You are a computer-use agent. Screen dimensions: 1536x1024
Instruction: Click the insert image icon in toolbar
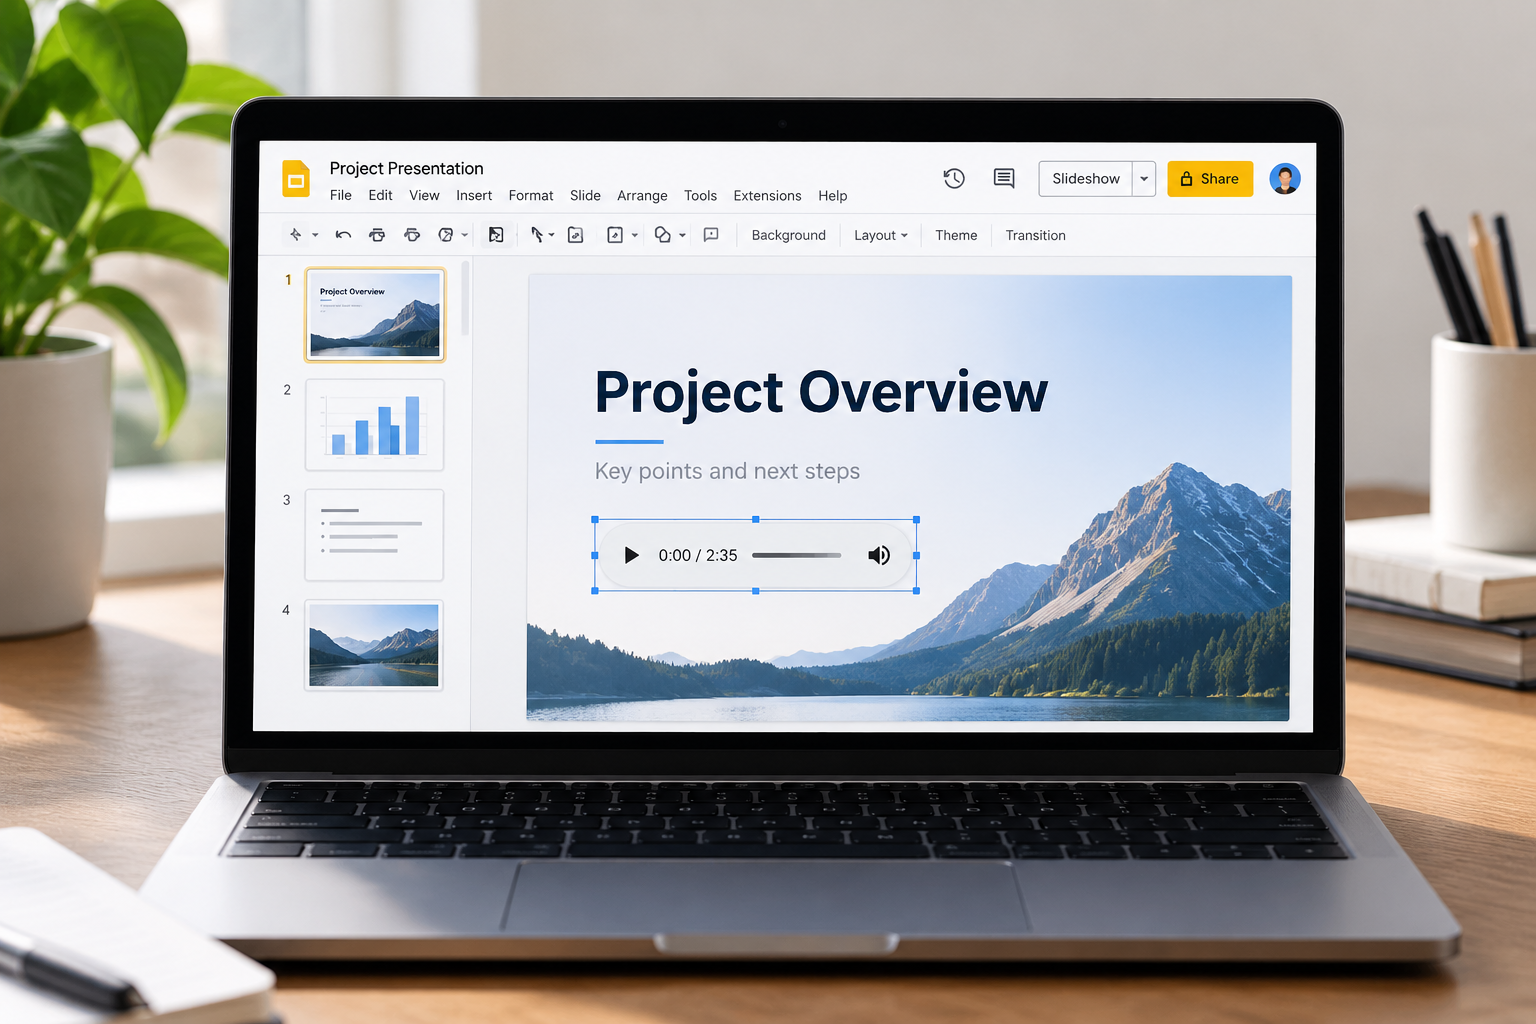pos(615,235)
